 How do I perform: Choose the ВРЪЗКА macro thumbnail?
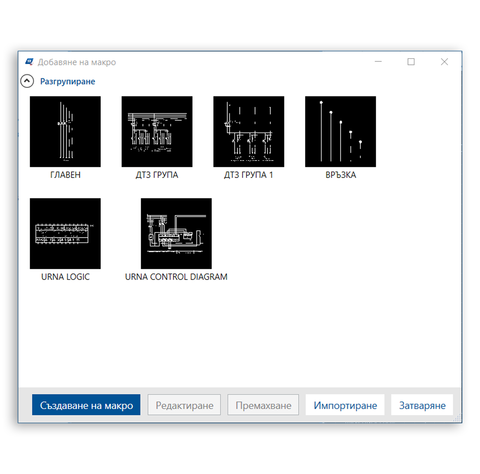340,132
